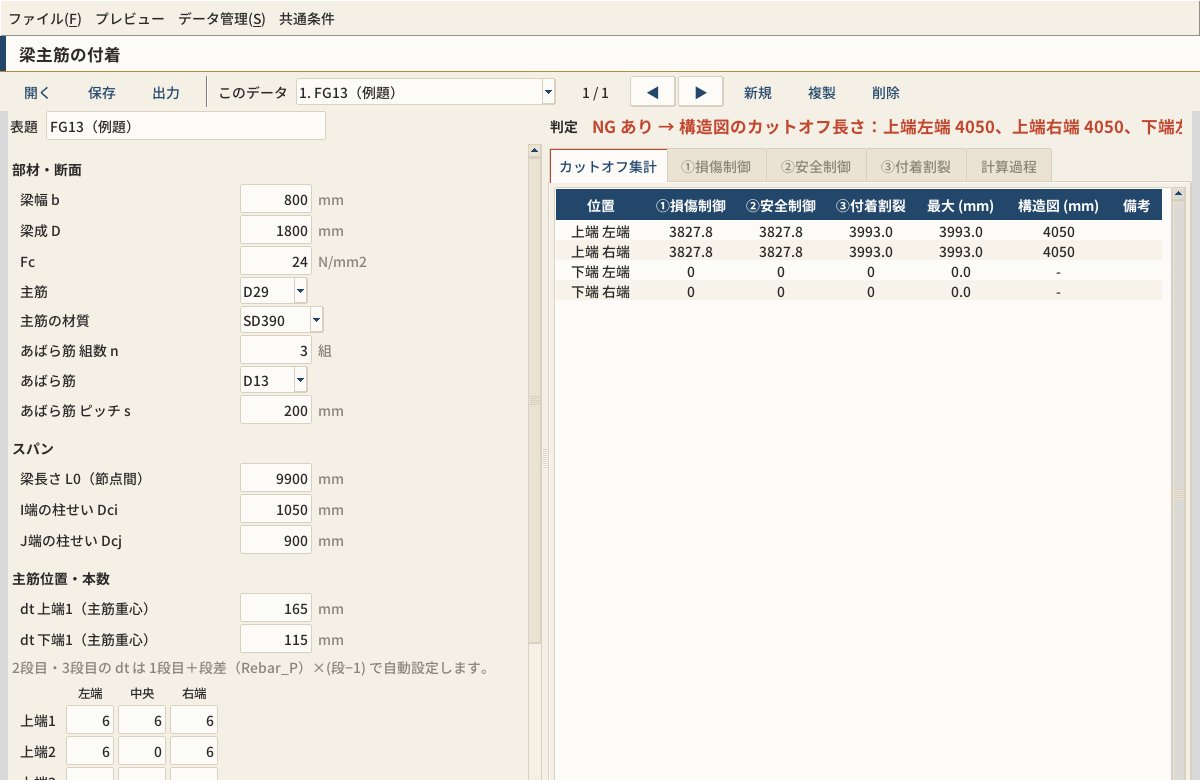Screen dimensions: 1200x780
Task: Switch to the ①損傷制御 tab
Action: (x=716, y=167)
